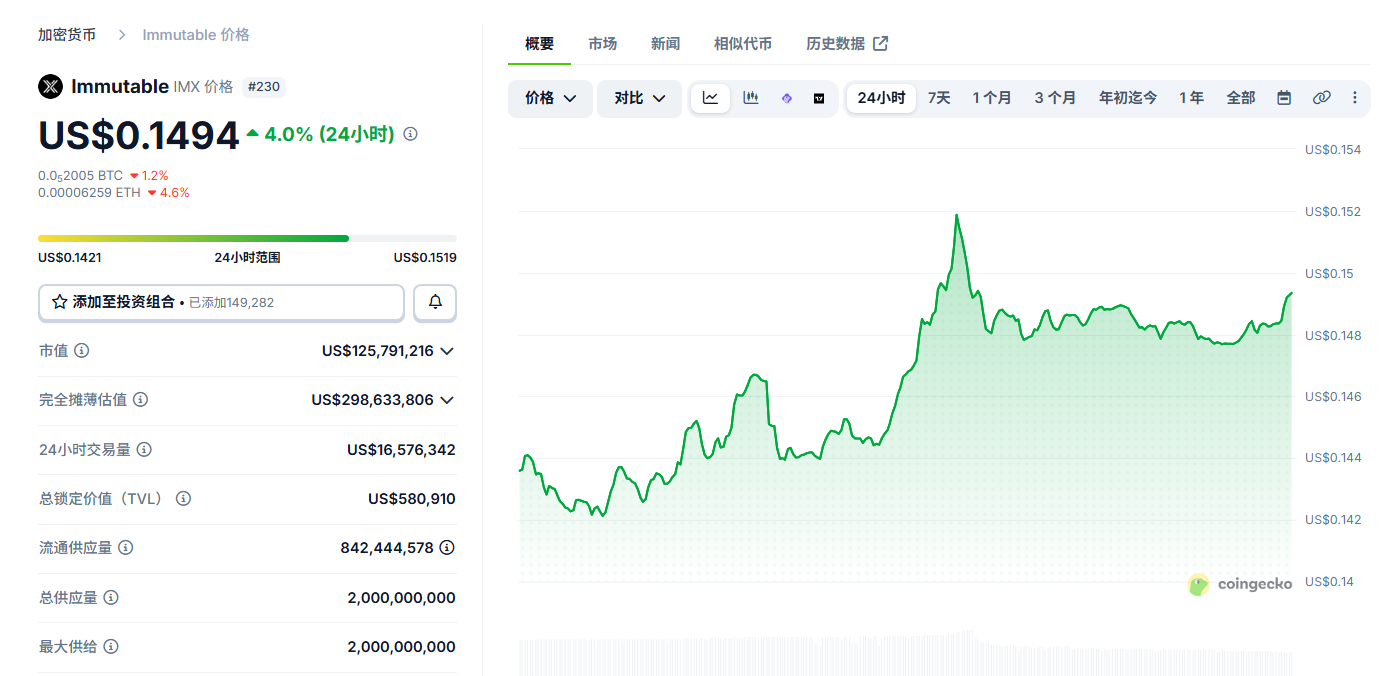The image size is (1391, 676).
Task: Switch to the 市场 tab
Action: (602, 44)
